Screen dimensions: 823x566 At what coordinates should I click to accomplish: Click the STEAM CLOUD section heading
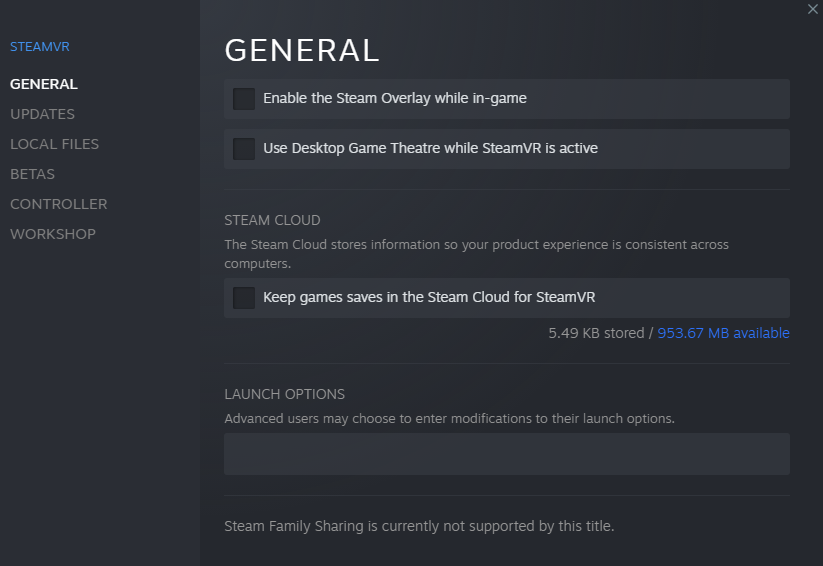(272, 220)
